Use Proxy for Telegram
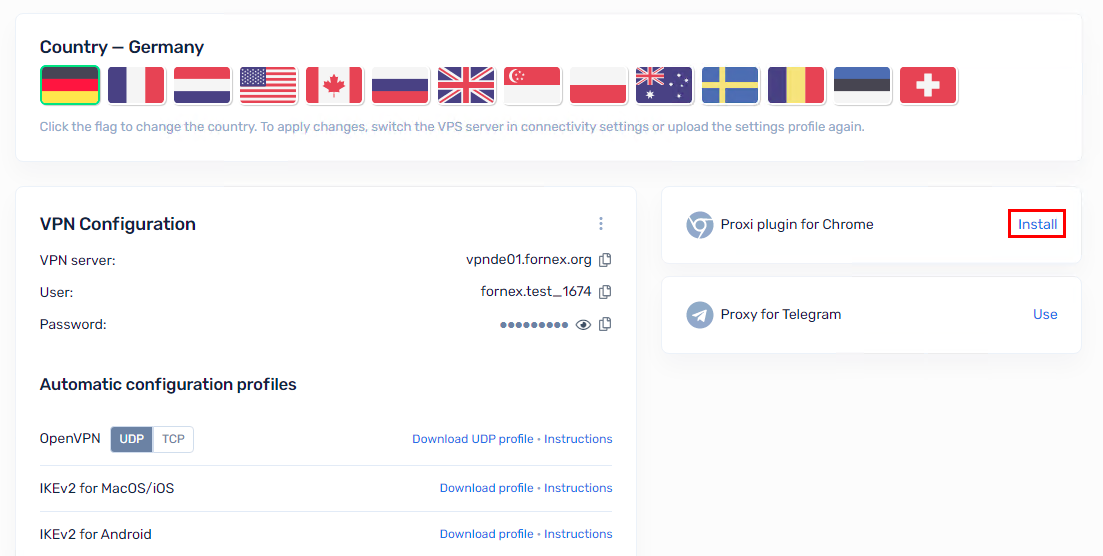Viewport: 1103px width, 556px height. (x=1045, y=315)
